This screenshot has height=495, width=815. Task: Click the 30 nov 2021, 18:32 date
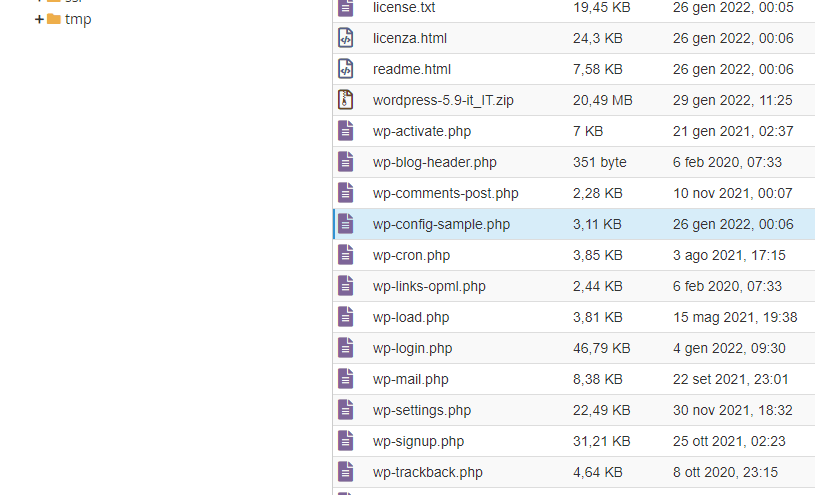732,411
